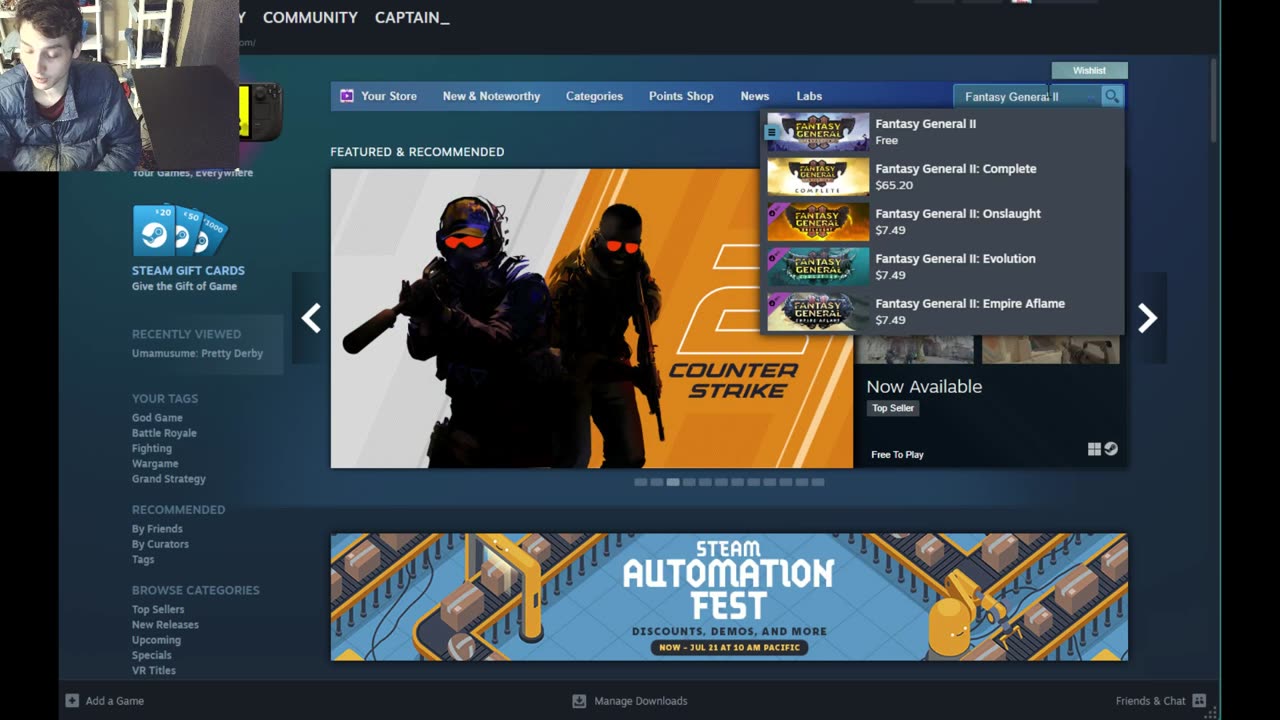Open recommendations By Curators
This screenshot has height=720, width=1280.
coord(160,544)
